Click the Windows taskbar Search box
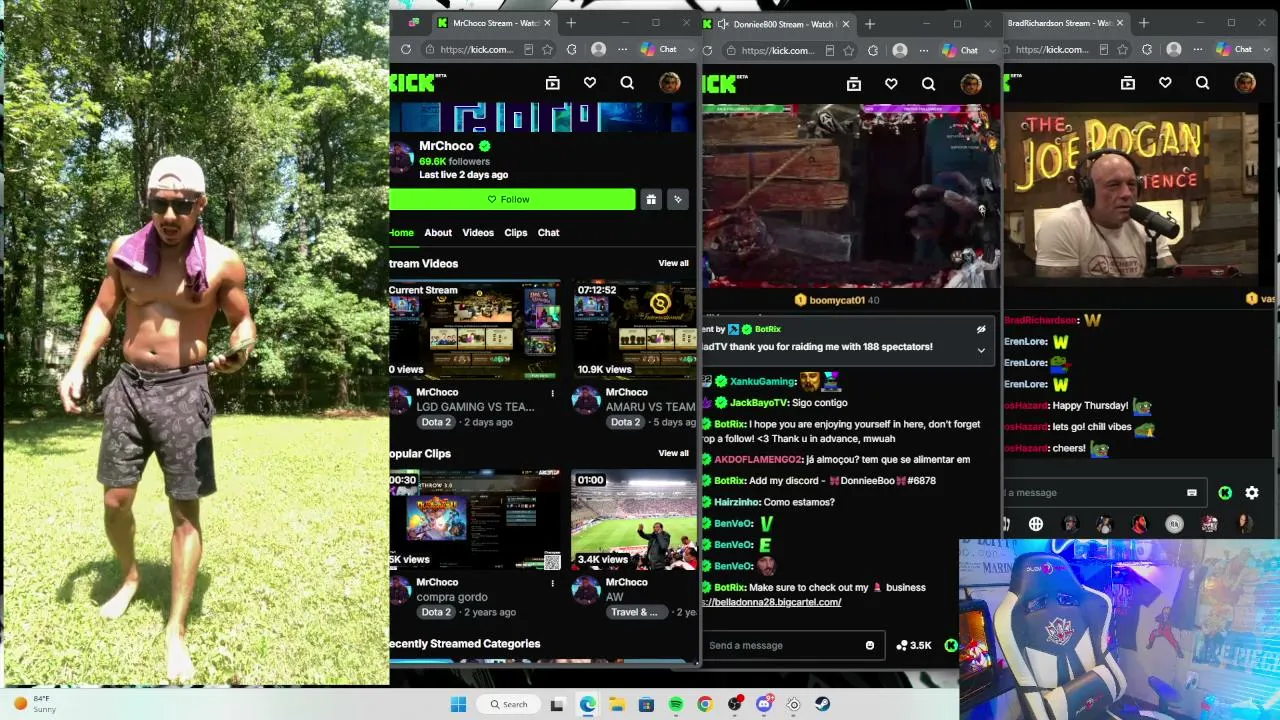The image size is (1280, 720). coord(508,704)
